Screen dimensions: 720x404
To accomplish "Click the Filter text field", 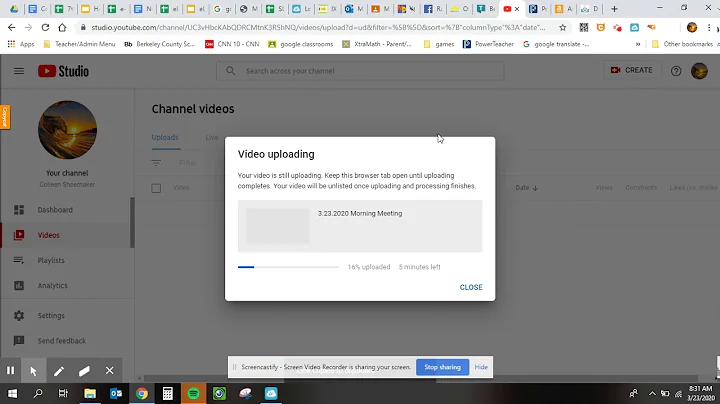I will (x=187, y=163).
